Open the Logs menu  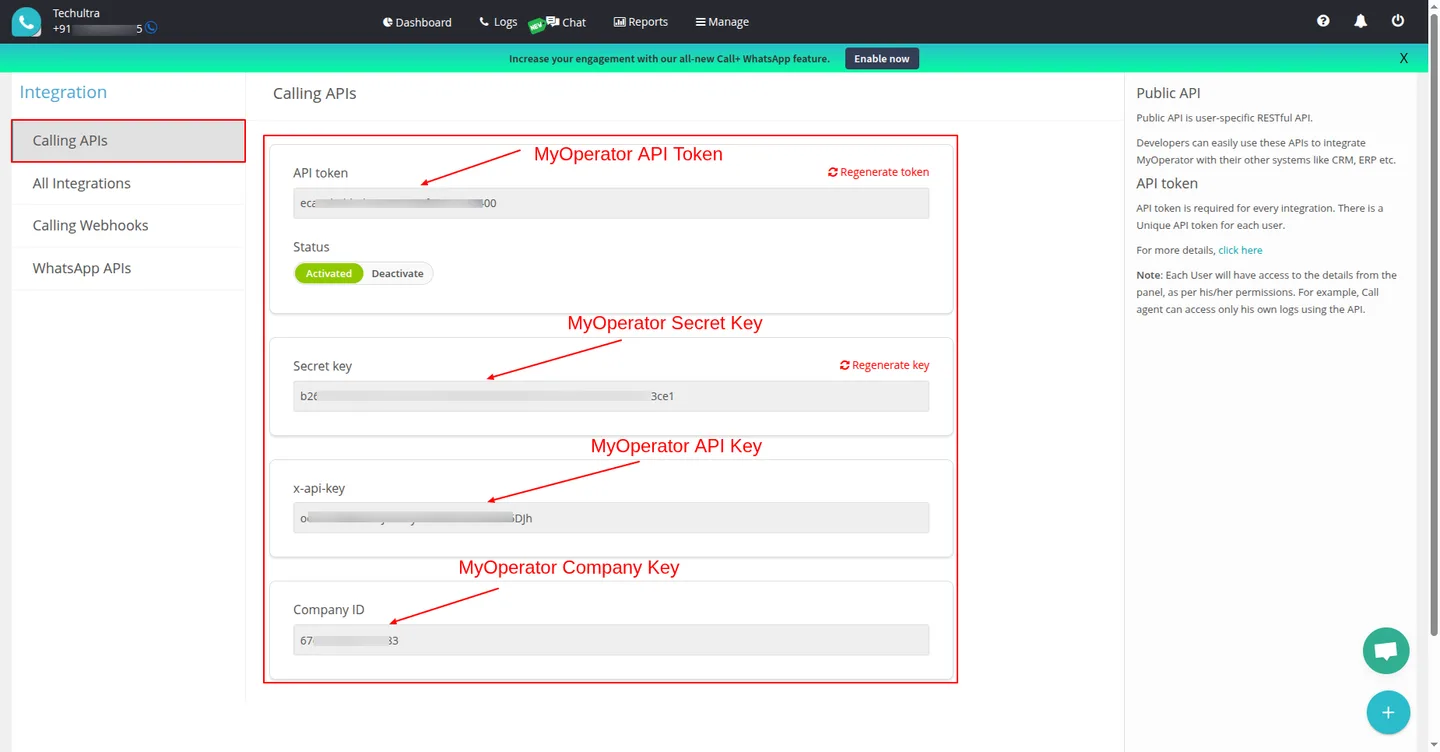click(498, 22)
